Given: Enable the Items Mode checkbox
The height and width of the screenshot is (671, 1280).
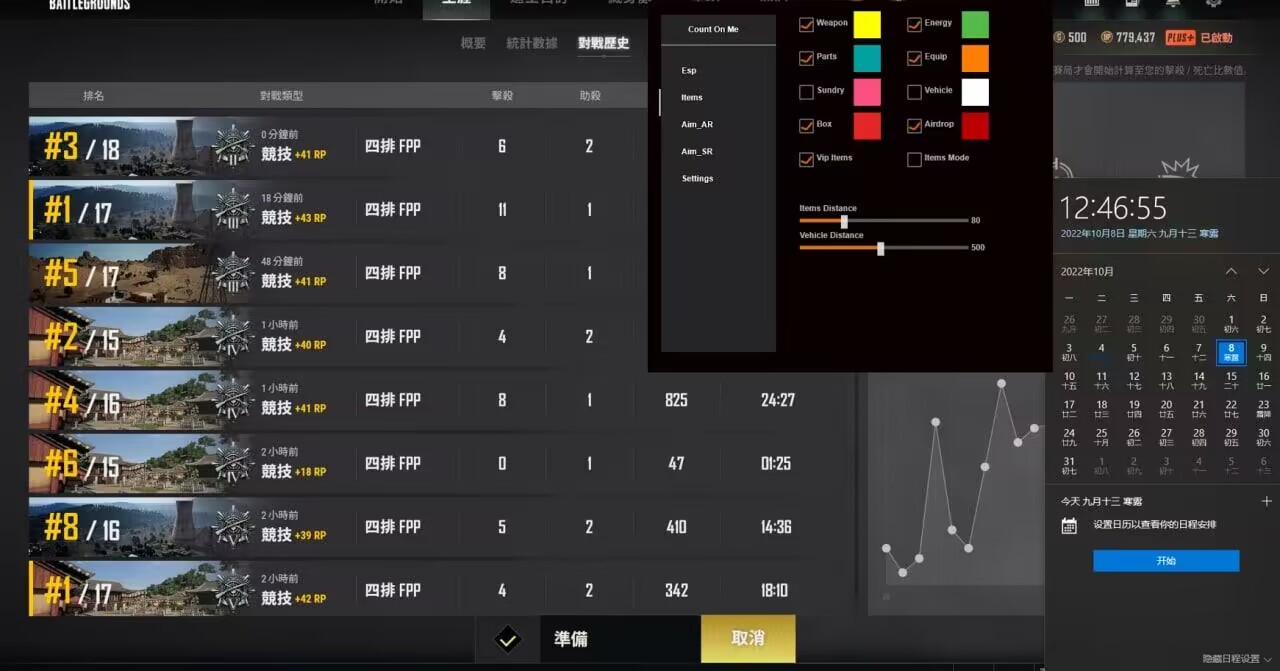Looking at the screenshot, I should pos(914,159).
